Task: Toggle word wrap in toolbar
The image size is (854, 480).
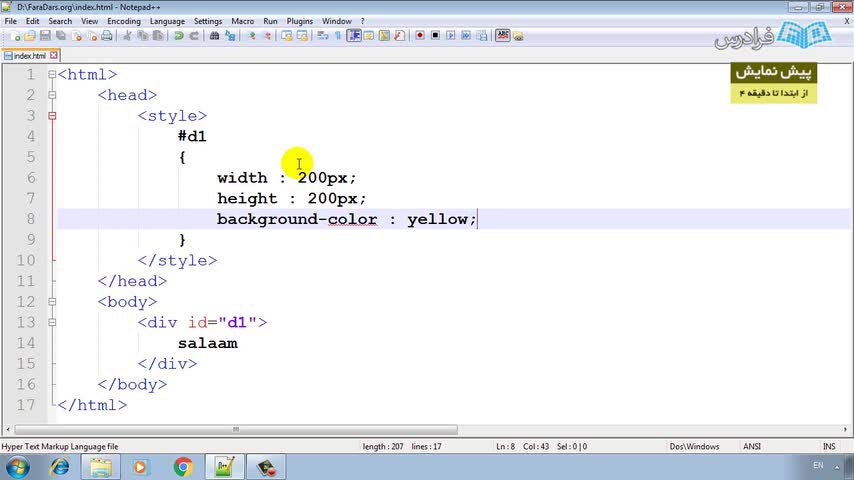Action: [322, 36]
